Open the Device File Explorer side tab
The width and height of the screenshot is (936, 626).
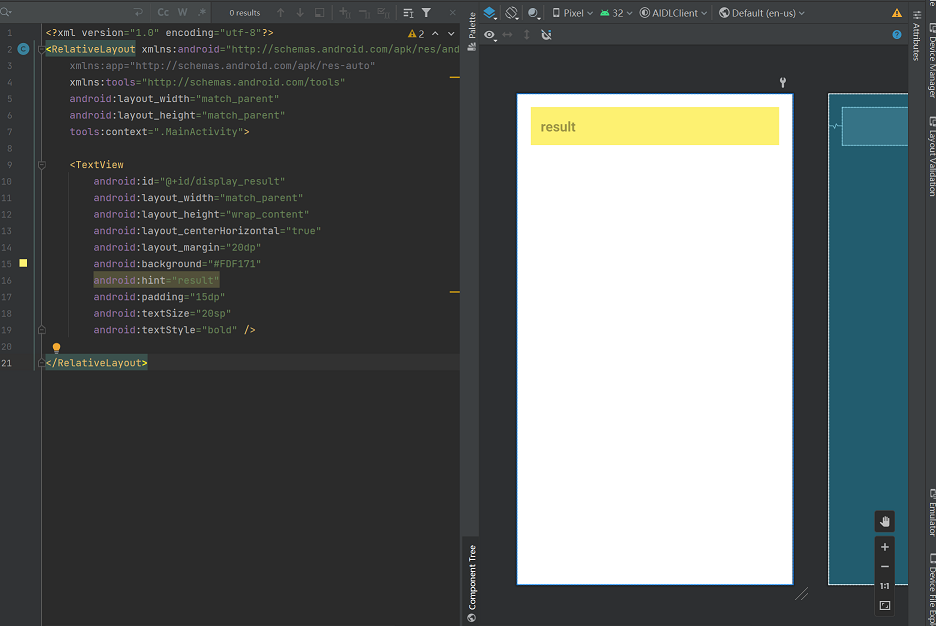(x=931, y=588)
